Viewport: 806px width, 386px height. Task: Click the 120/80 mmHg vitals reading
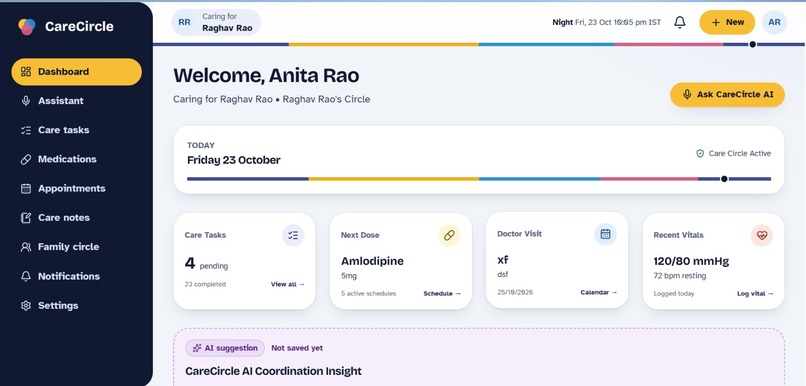tap(691, 261)
